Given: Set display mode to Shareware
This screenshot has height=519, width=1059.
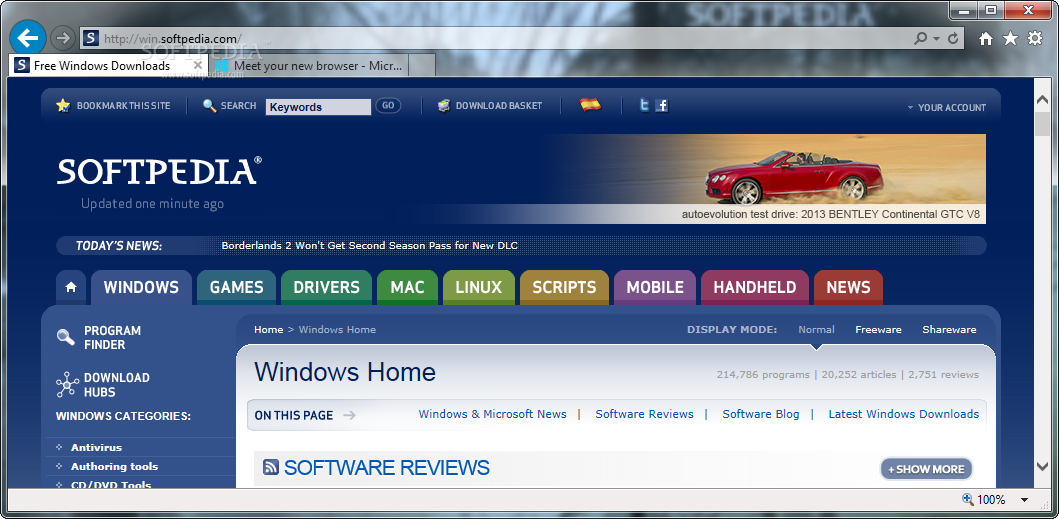Looking at the screenshot, I should click(x=949, y=330).
